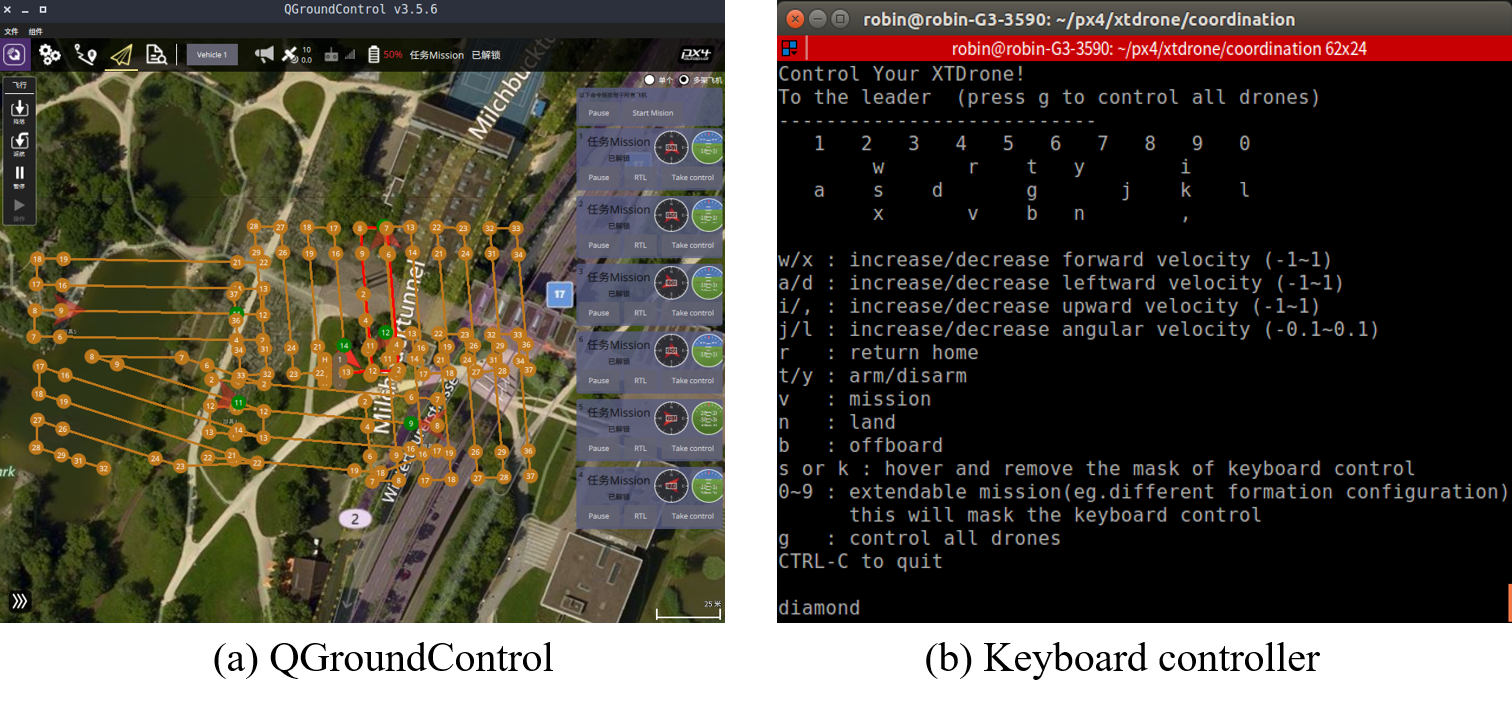
Task: Take control of vehicle 6
Action: [x=693, y=380]
